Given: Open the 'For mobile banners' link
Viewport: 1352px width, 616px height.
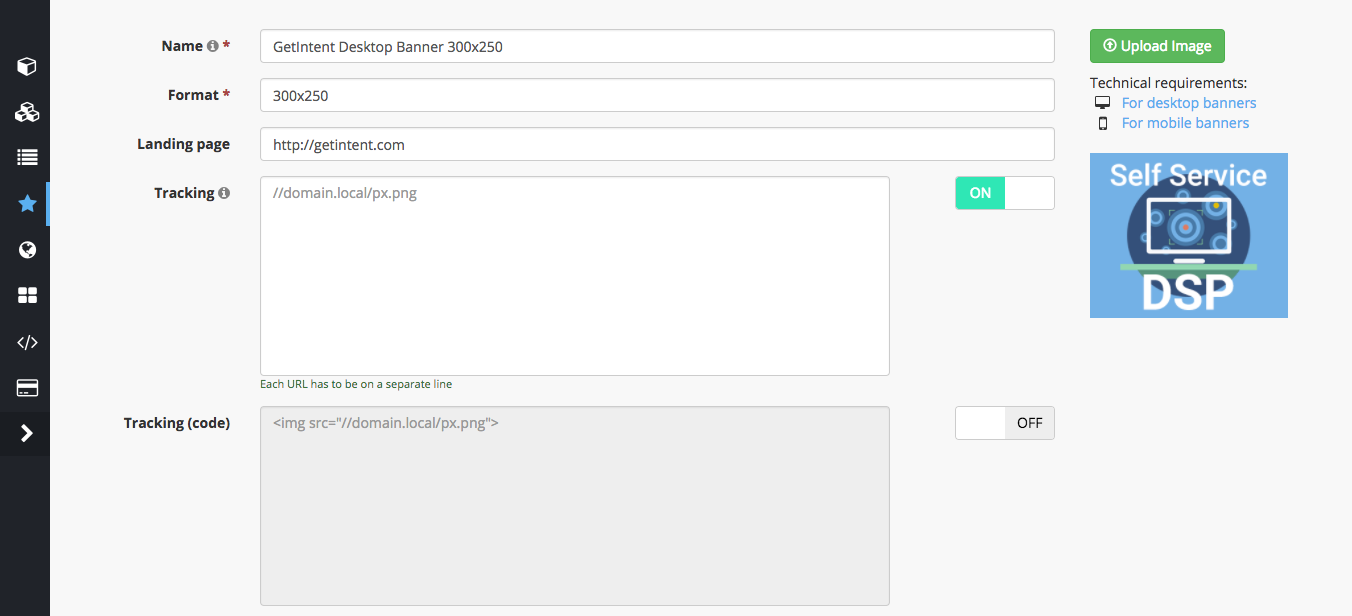Looking at the screenshot, I should [1185, 123].
